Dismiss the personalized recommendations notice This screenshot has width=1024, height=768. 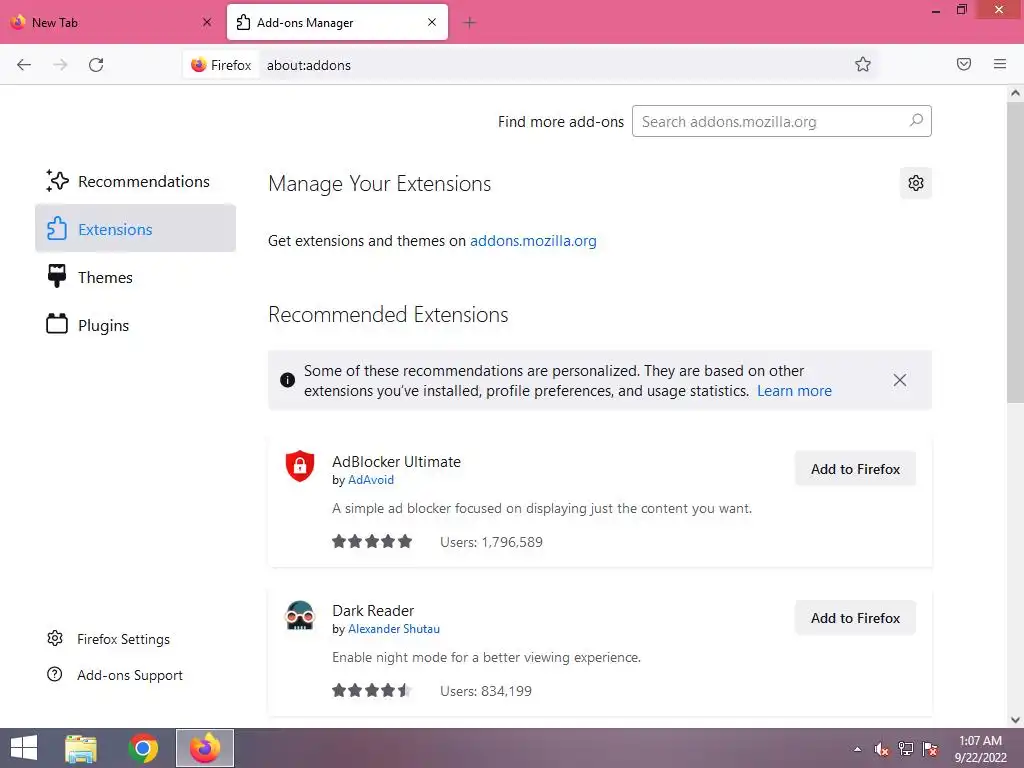899,380
